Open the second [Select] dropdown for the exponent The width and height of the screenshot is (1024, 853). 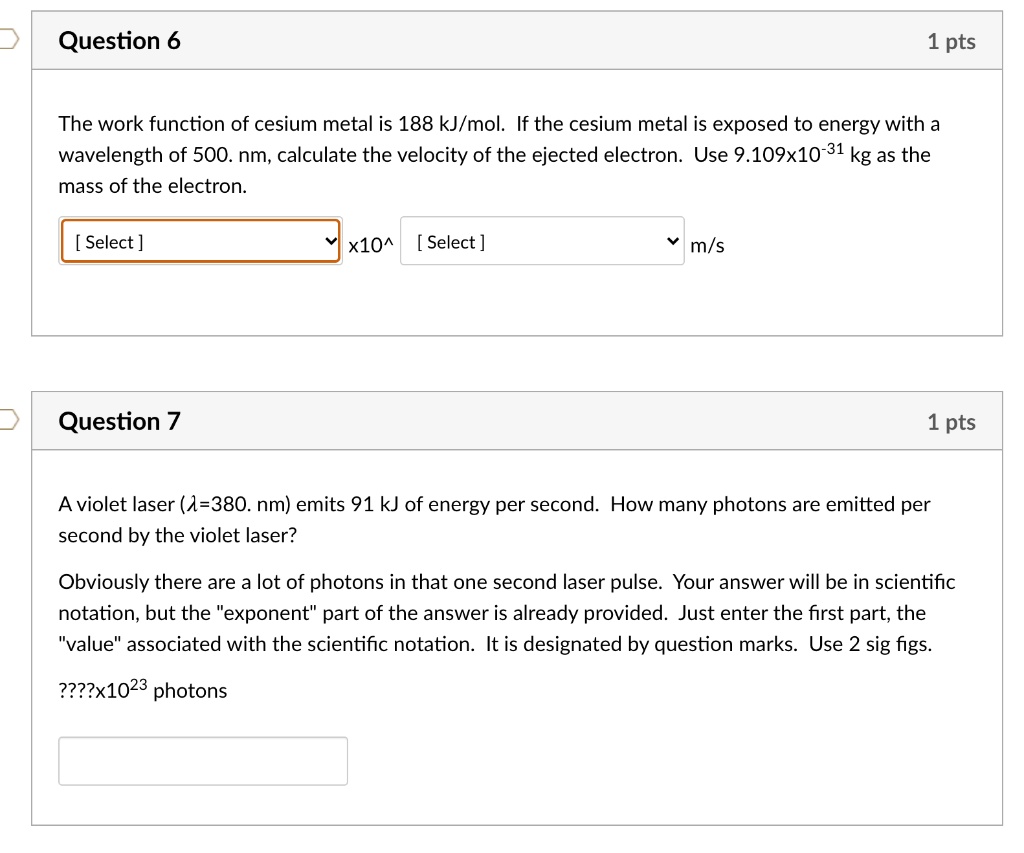542,240
